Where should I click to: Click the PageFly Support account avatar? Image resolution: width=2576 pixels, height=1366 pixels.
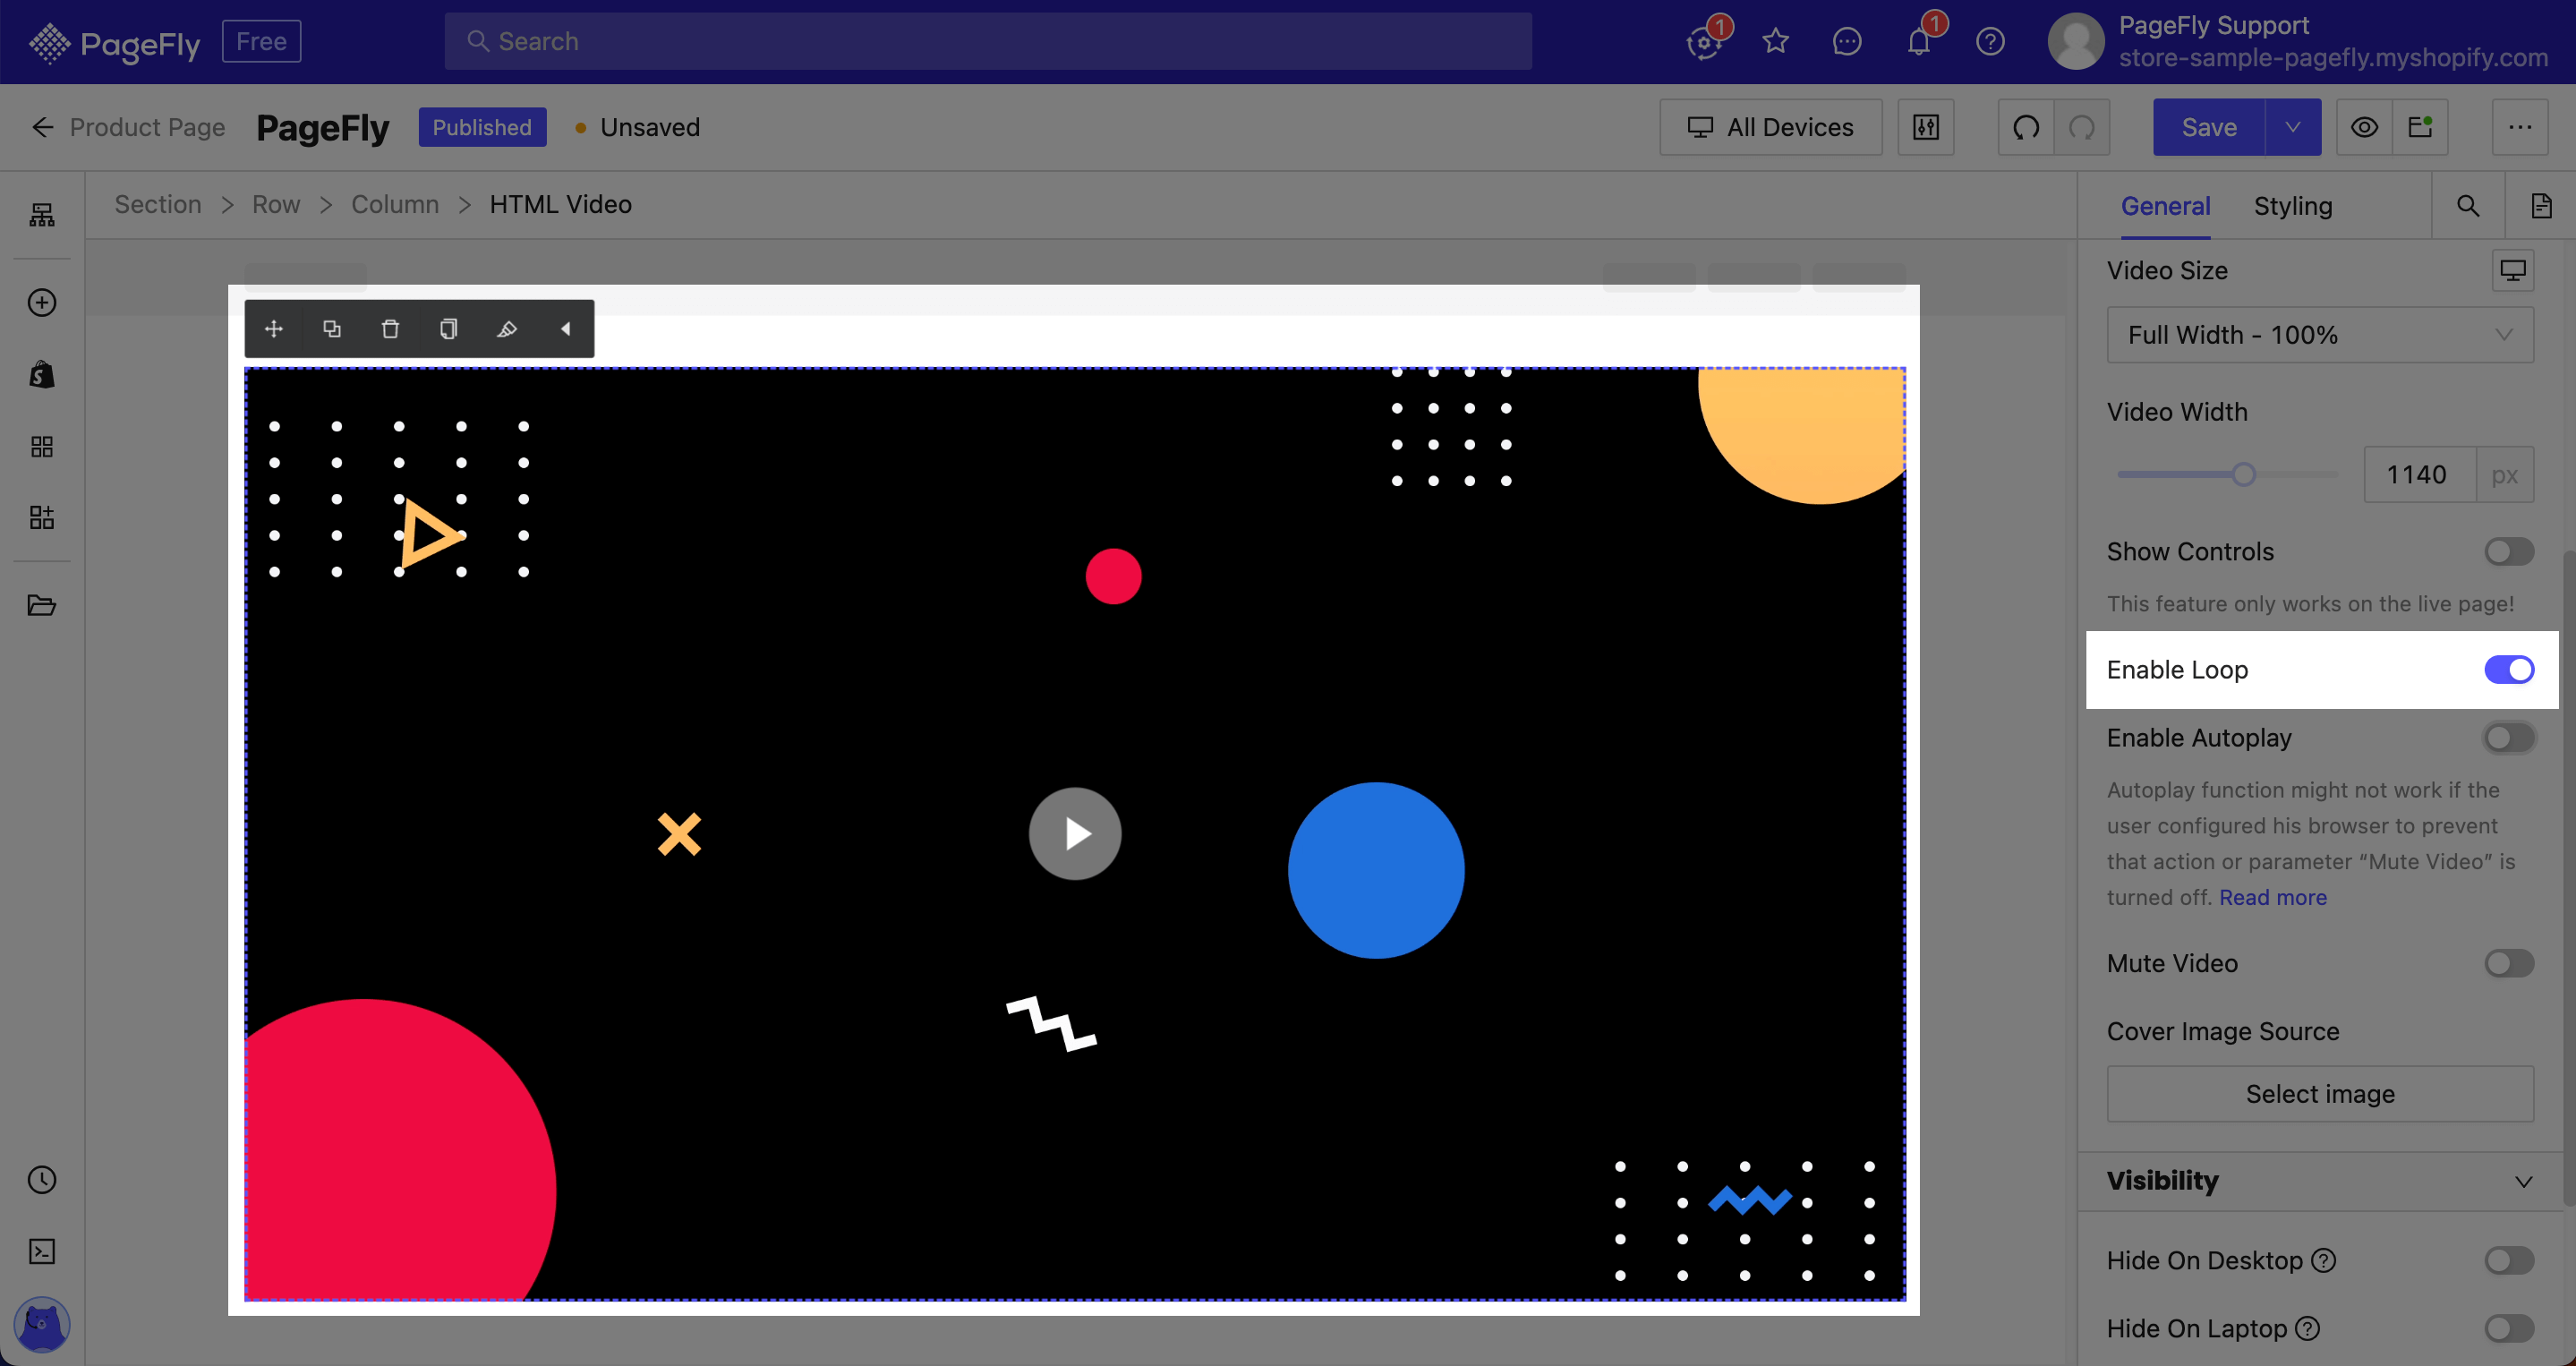point(2076,41)
